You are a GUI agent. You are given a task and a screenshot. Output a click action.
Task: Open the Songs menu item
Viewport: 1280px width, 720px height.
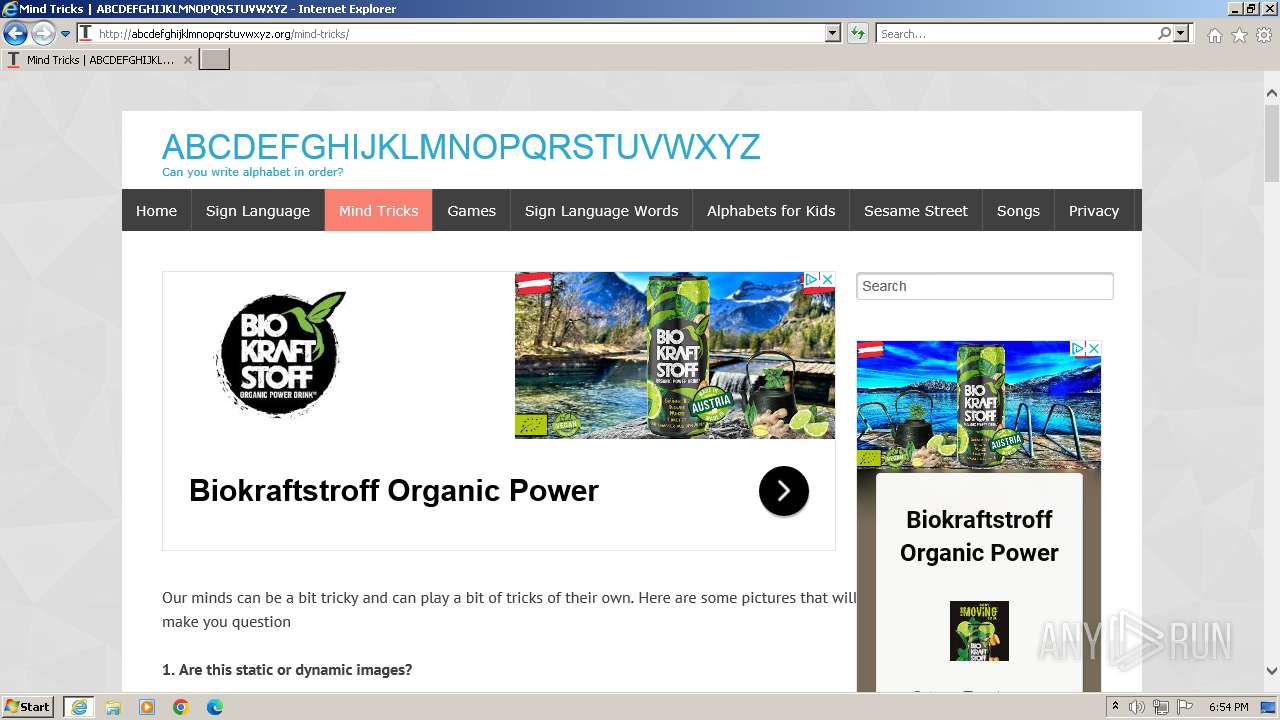point(1018,210)
